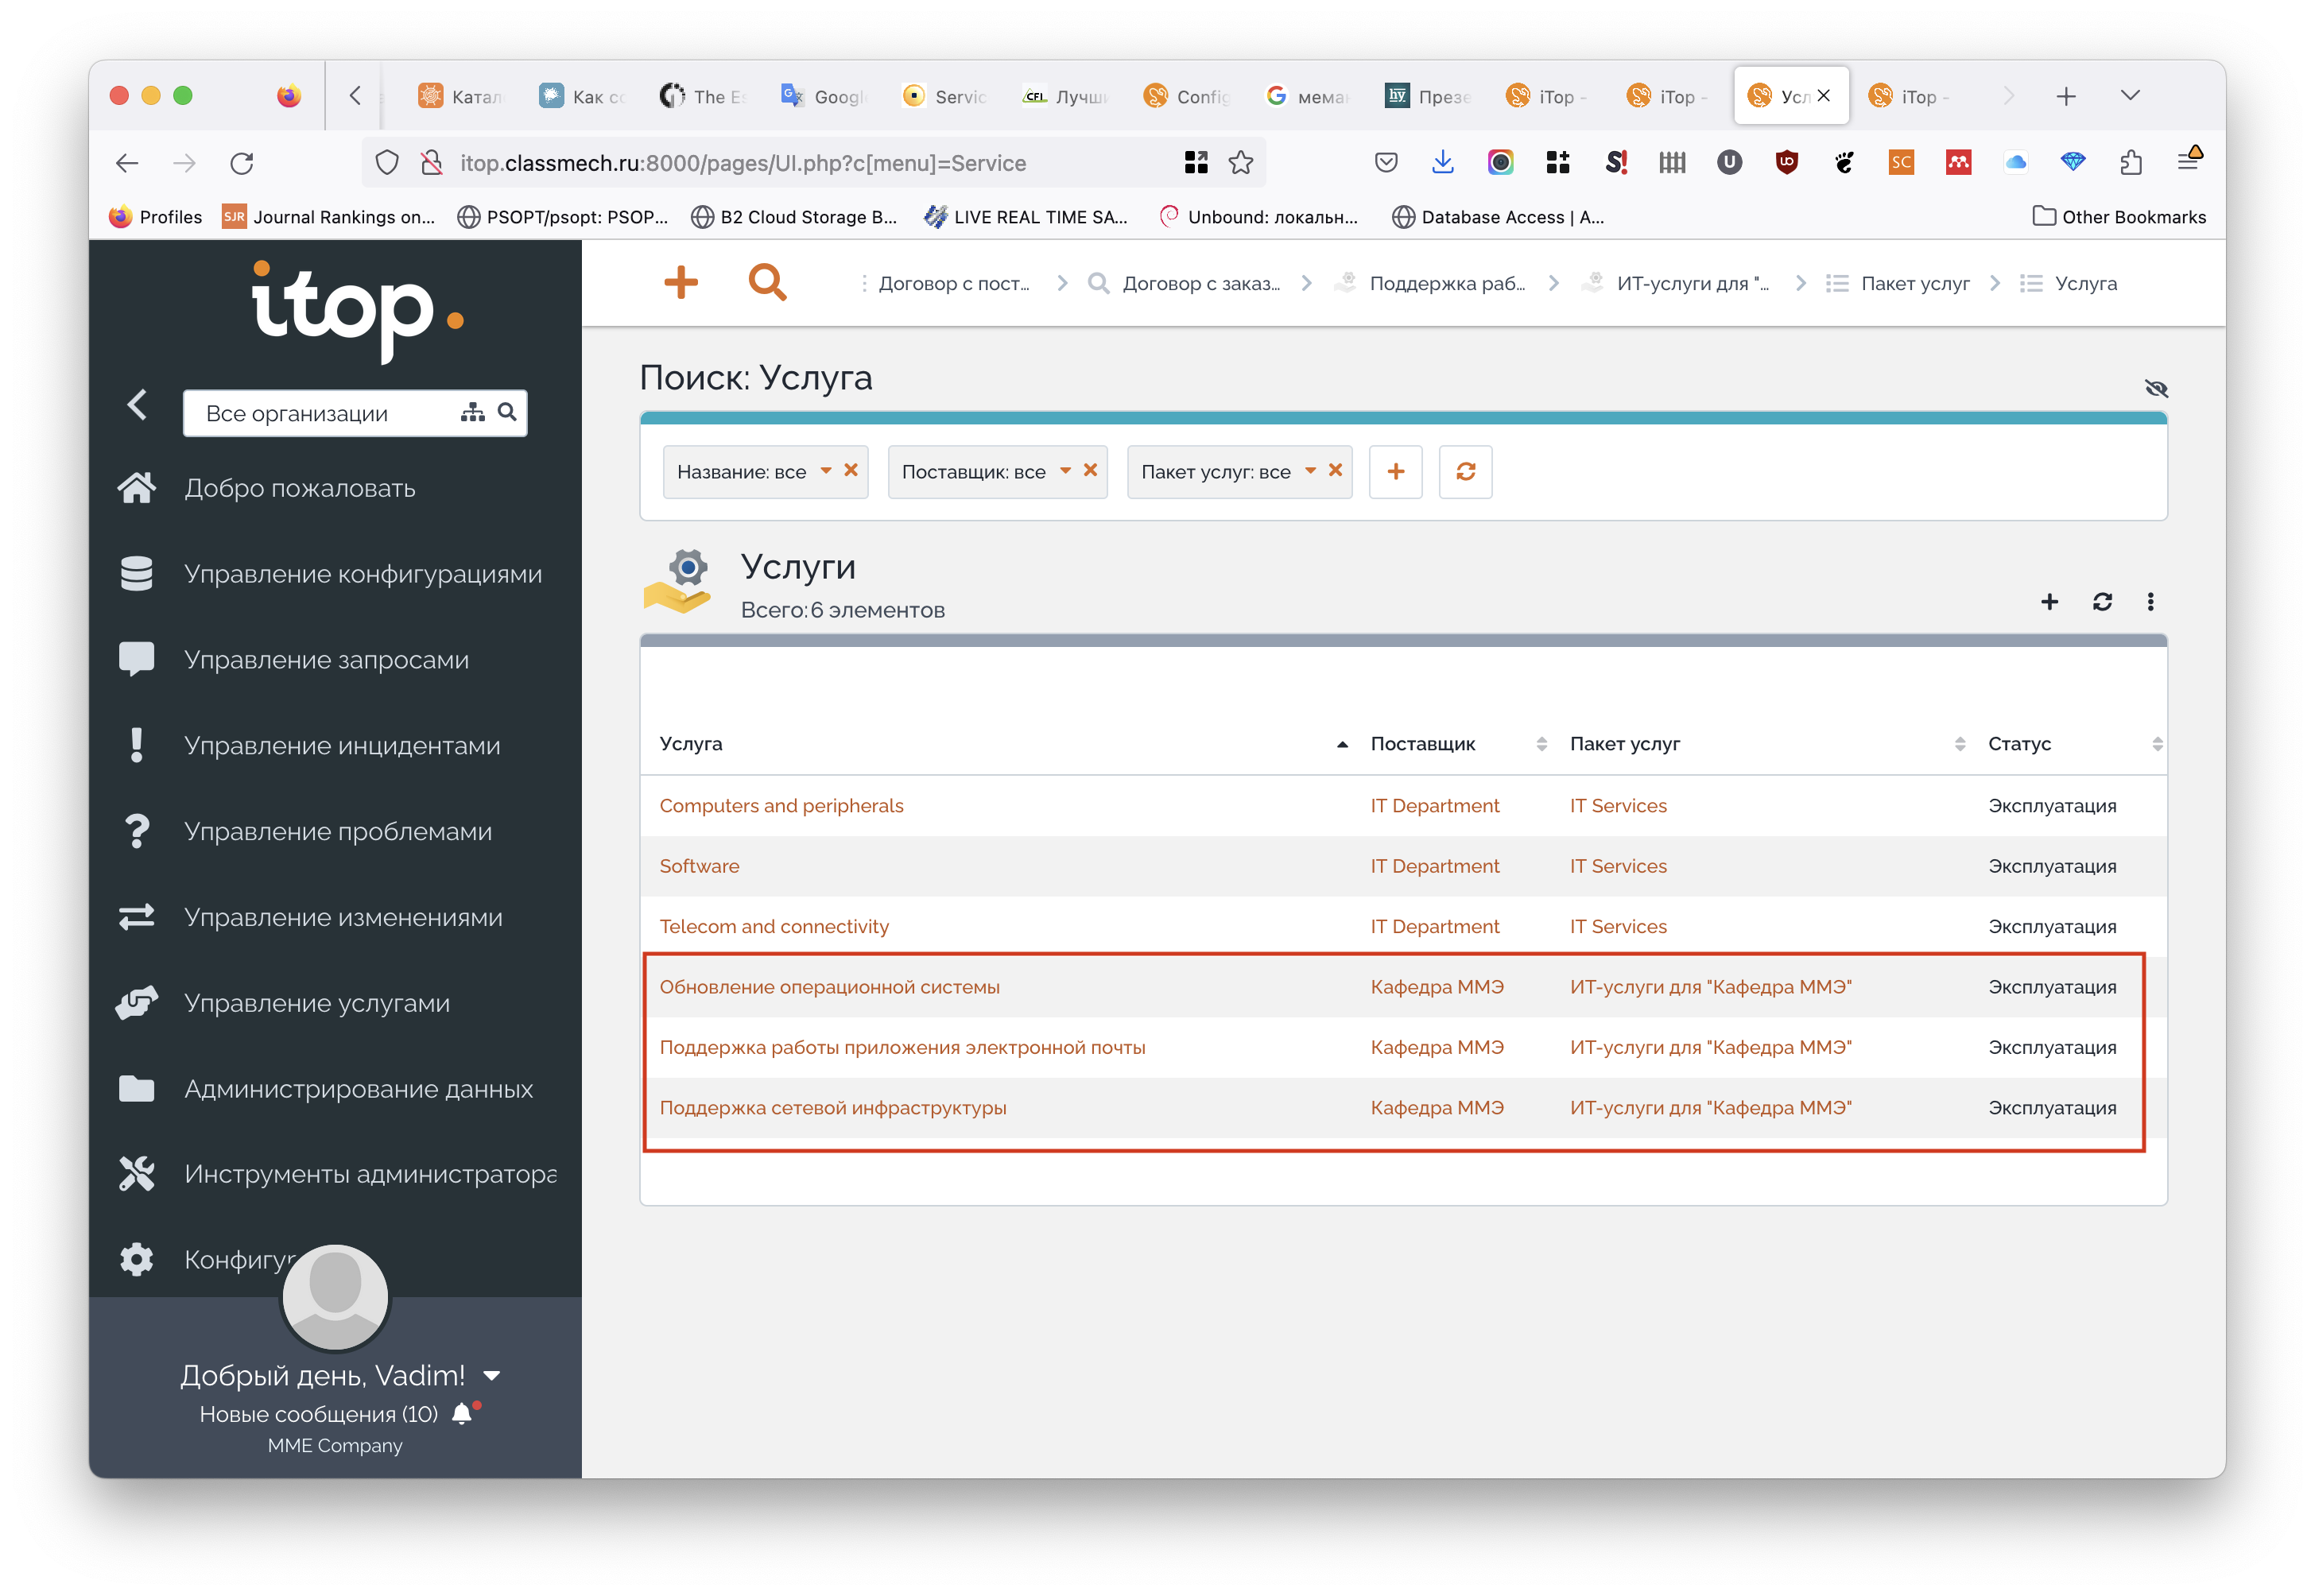Expand the Пакет услуг: все filter dropdown
Image resolution: width=2315 pixels, height=1596 pixels.
1310,471
